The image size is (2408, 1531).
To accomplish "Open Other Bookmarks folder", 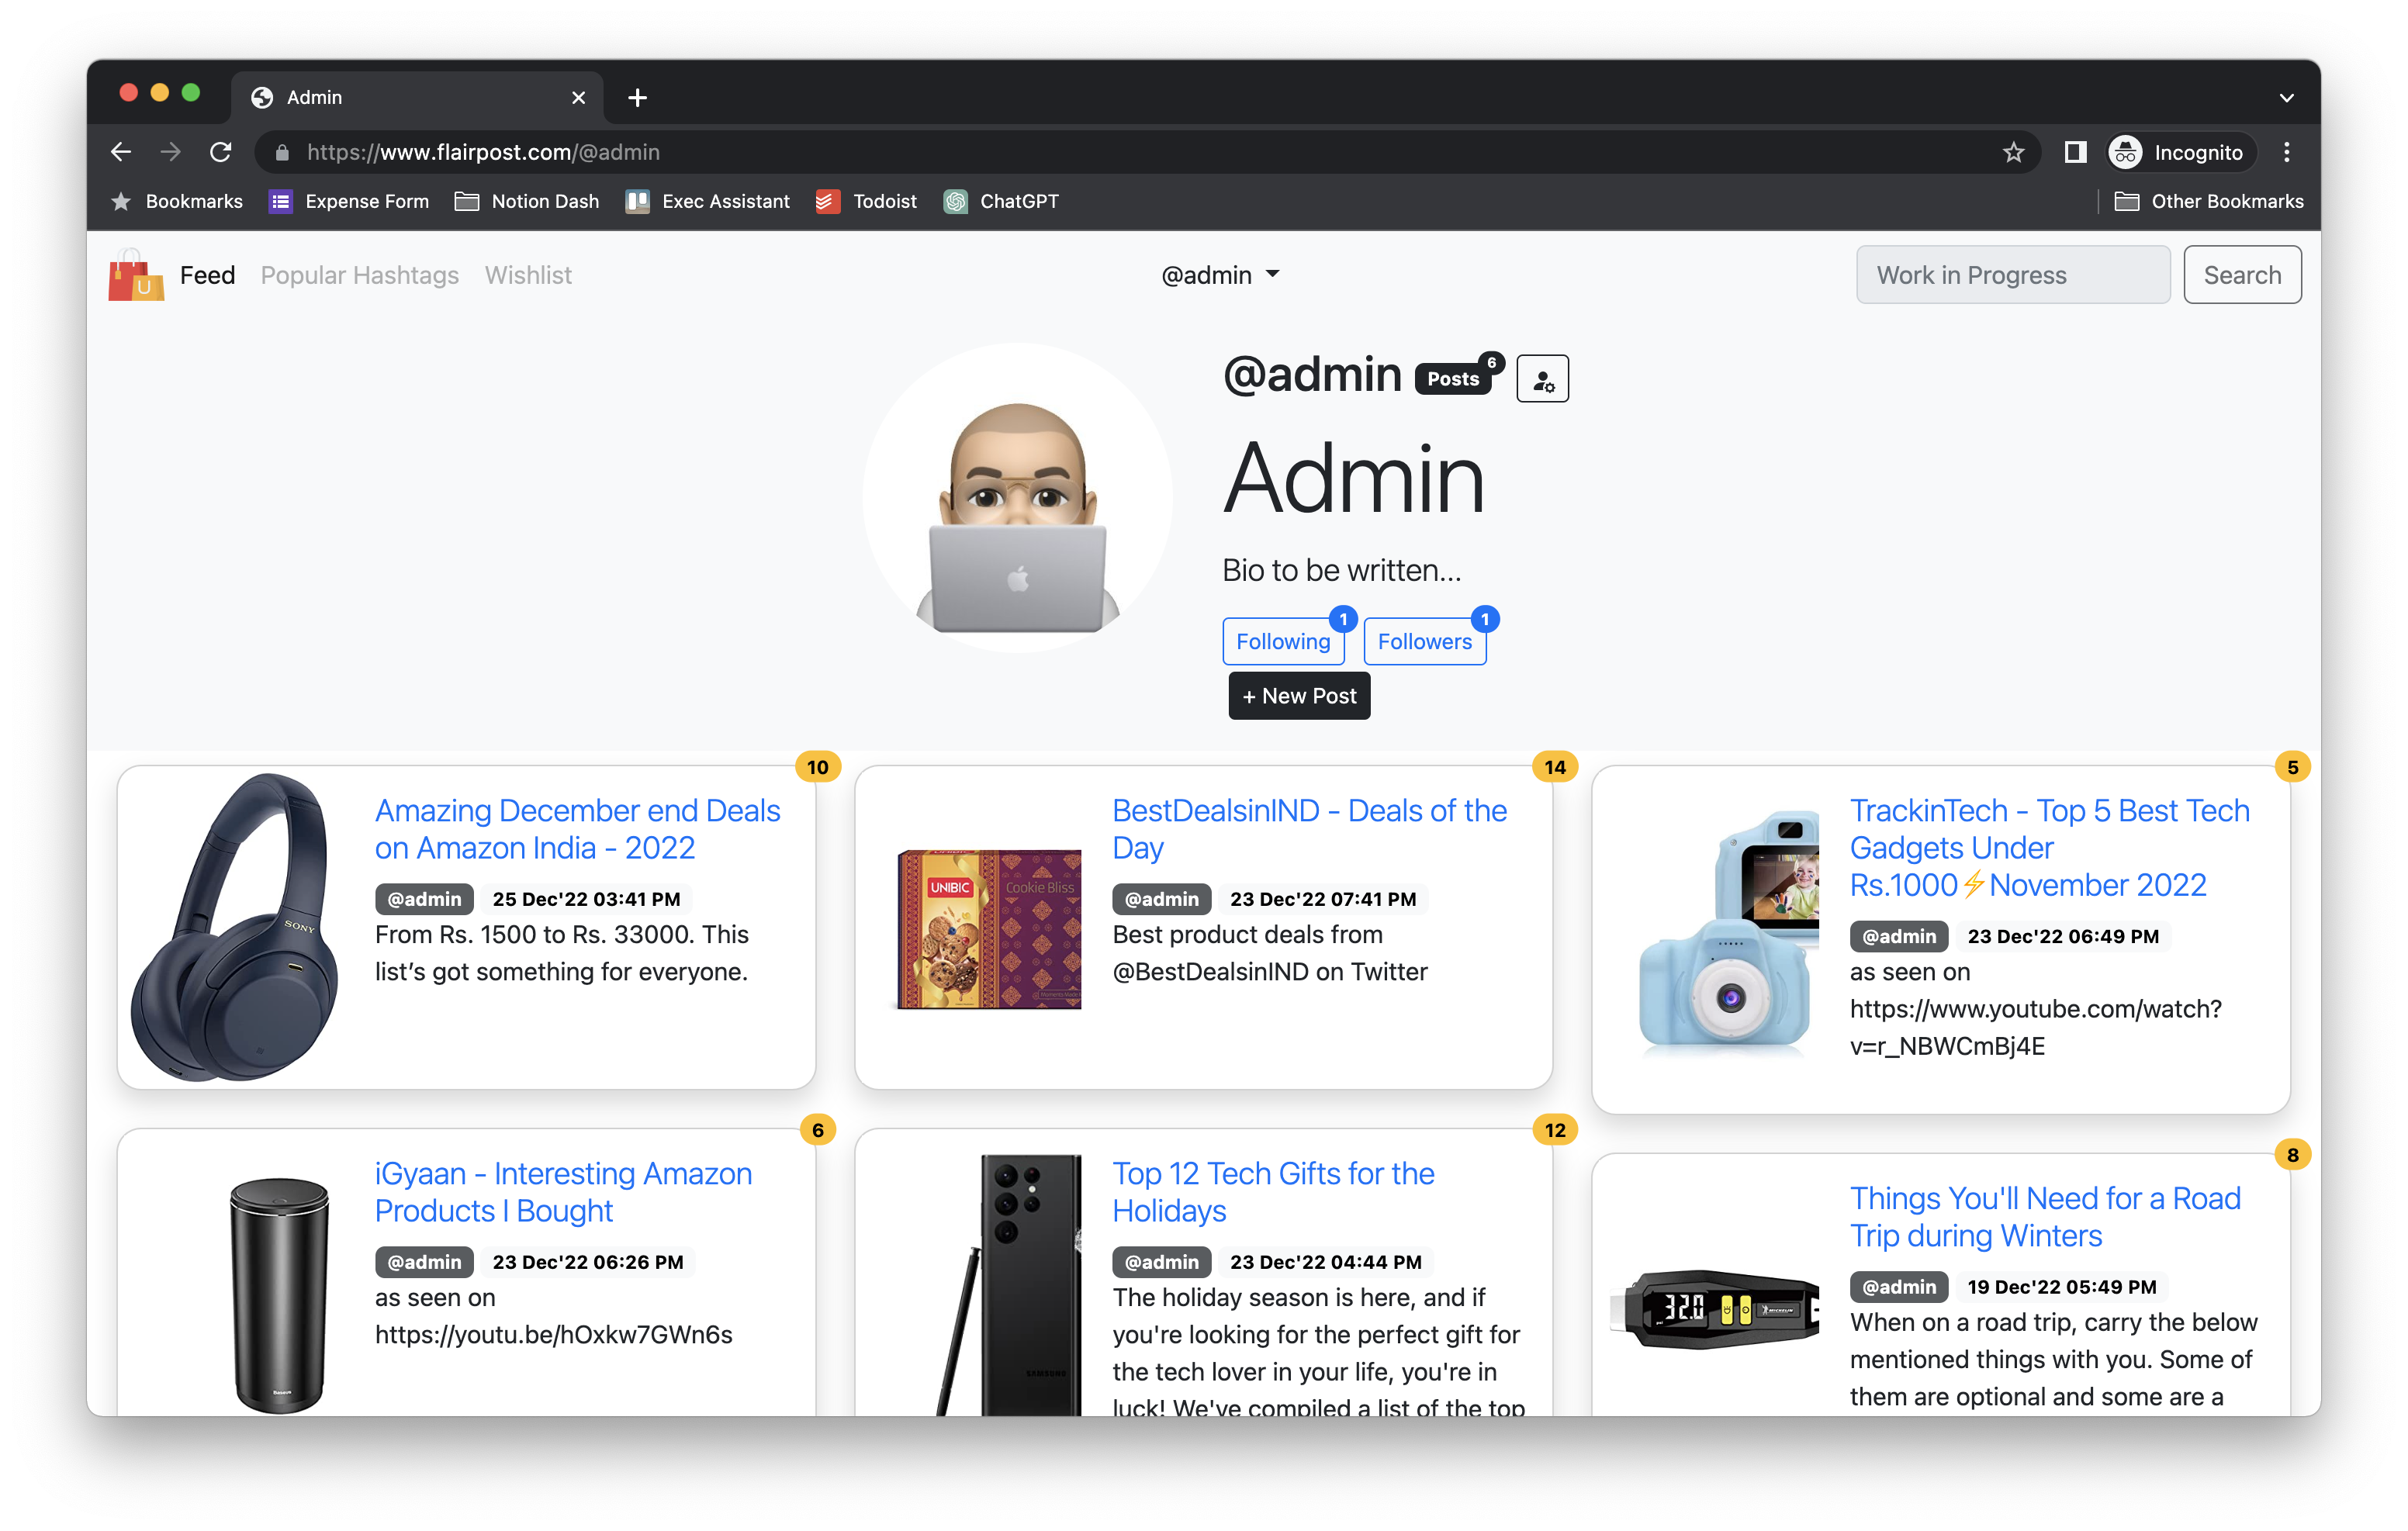I will 2208,201.
